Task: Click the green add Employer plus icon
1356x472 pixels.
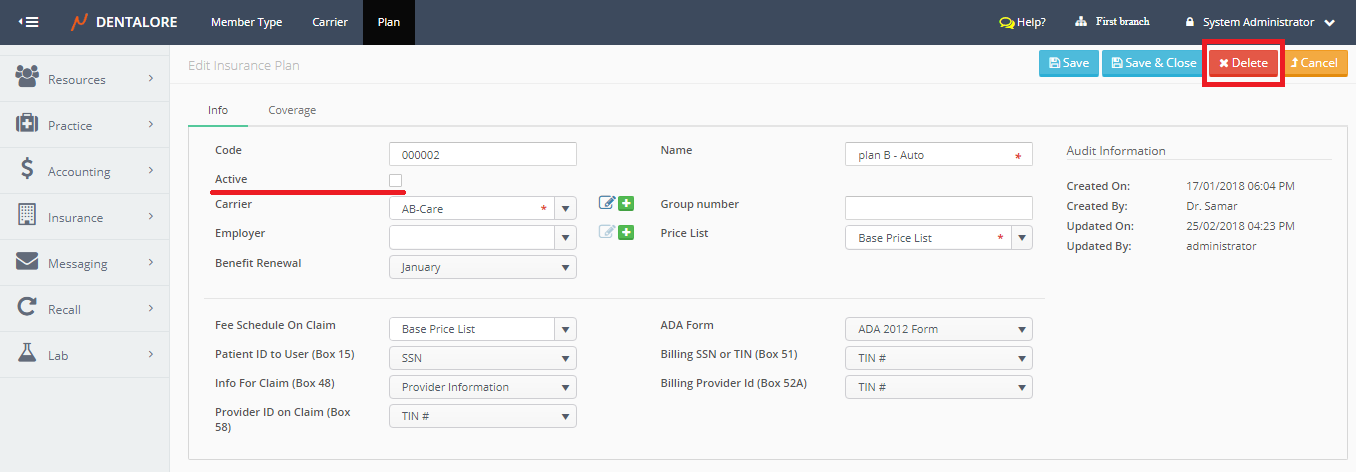Action: click(x=626, y=233)
